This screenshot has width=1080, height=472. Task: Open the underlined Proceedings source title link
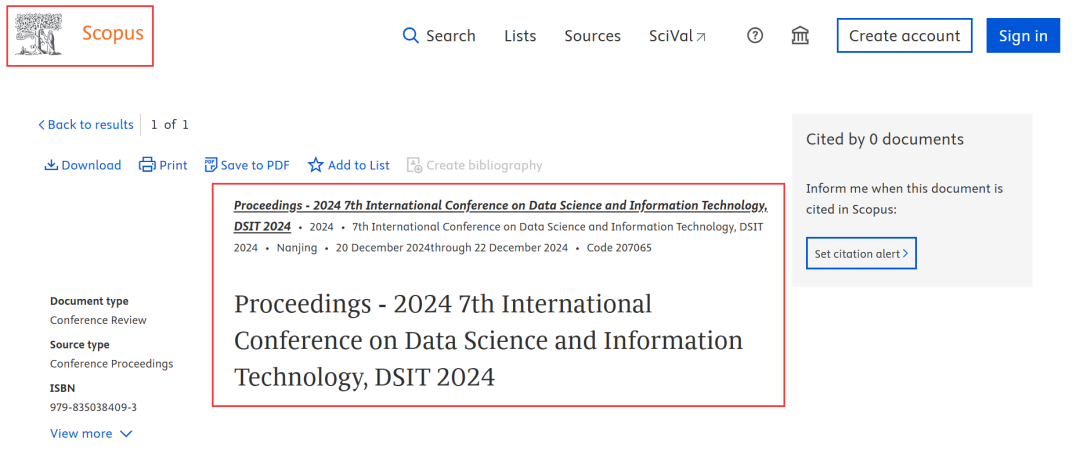coord(500,206)
